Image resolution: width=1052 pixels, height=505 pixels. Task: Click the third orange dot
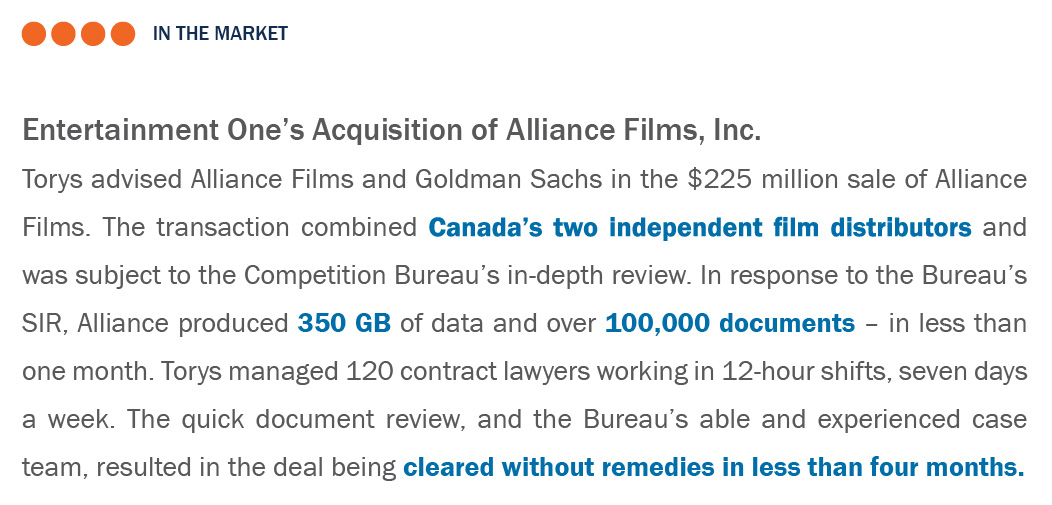coord(93,34)
